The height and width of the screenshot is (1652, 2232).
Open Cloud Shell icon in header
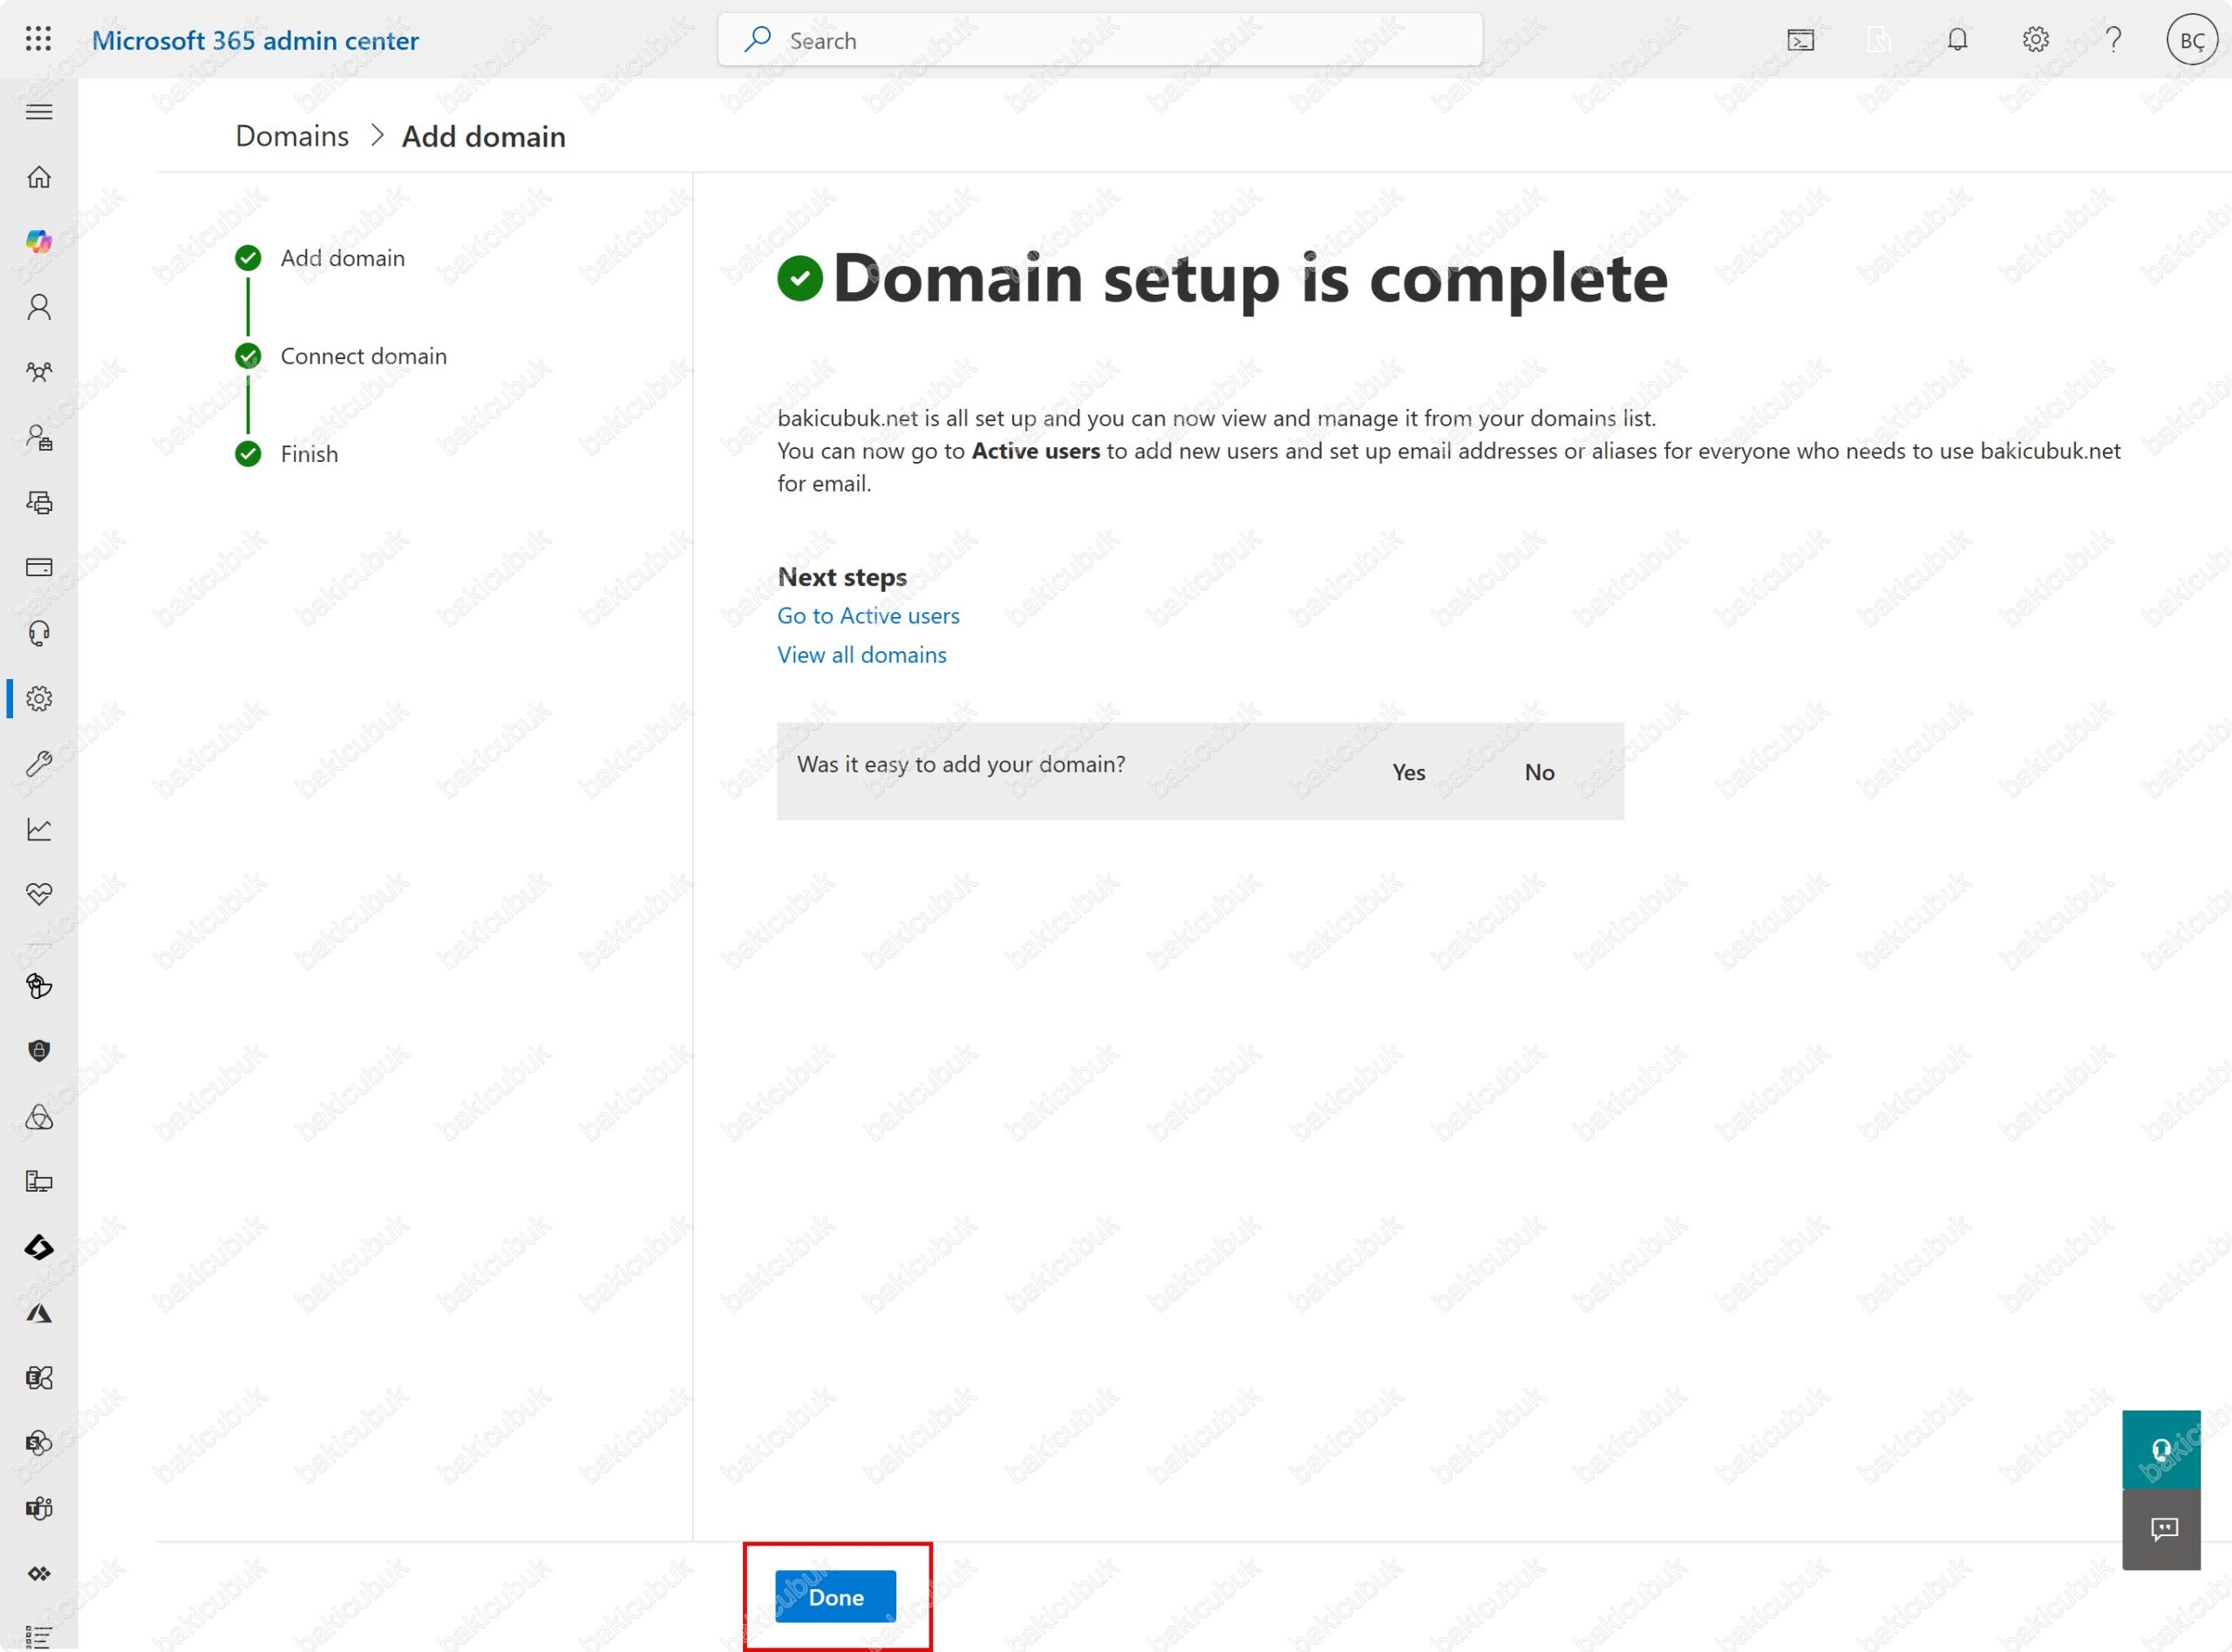coord(1800,40)
